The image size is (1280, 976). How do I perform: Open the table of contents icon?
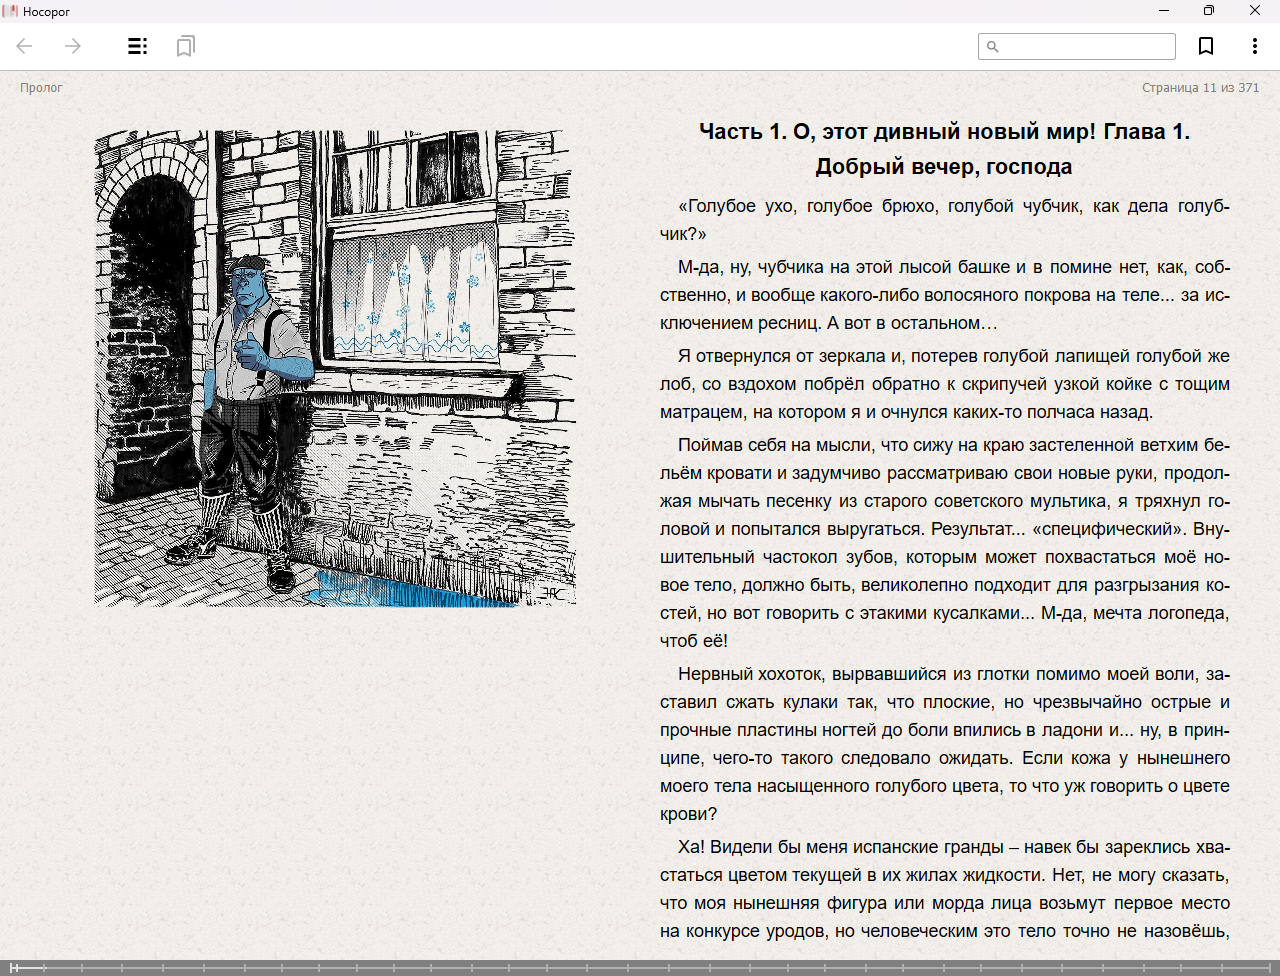point(138,46)
